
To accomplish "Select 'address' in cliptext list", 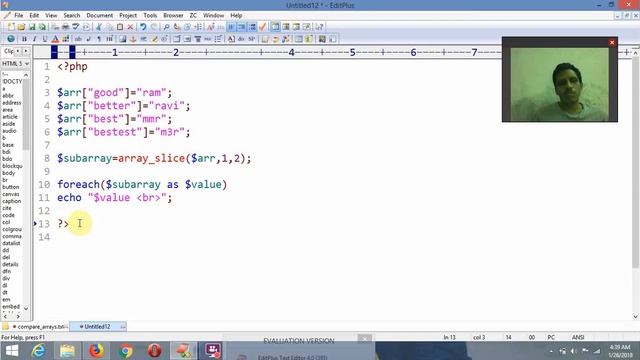I will [x=11, y=103].
